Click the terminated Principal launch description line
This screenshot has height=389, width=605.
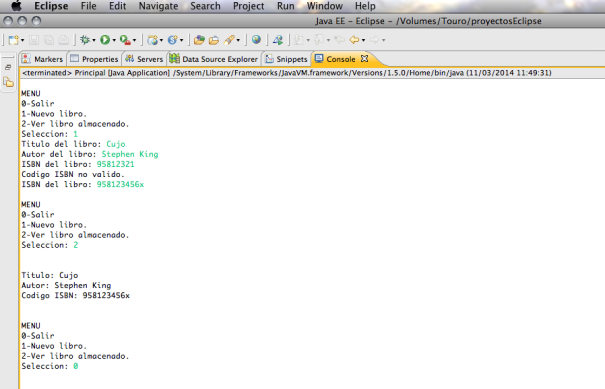click(287, 73)
